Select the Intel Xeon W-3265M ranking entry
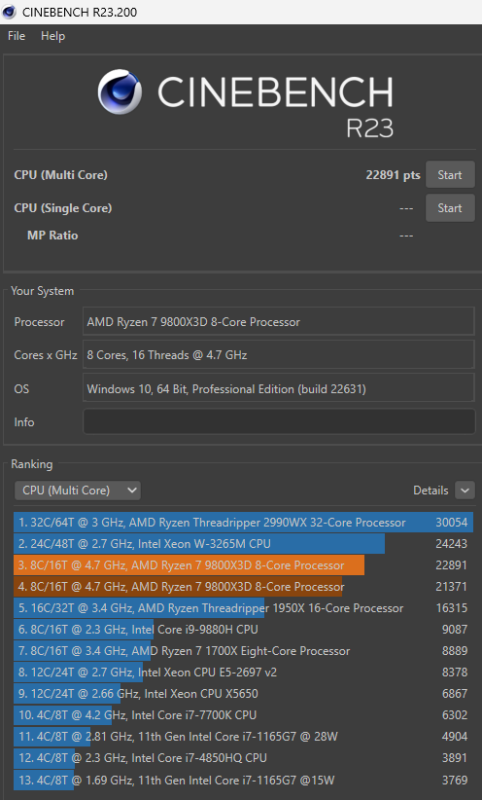482x800 pixels. [x=243, y=544]
